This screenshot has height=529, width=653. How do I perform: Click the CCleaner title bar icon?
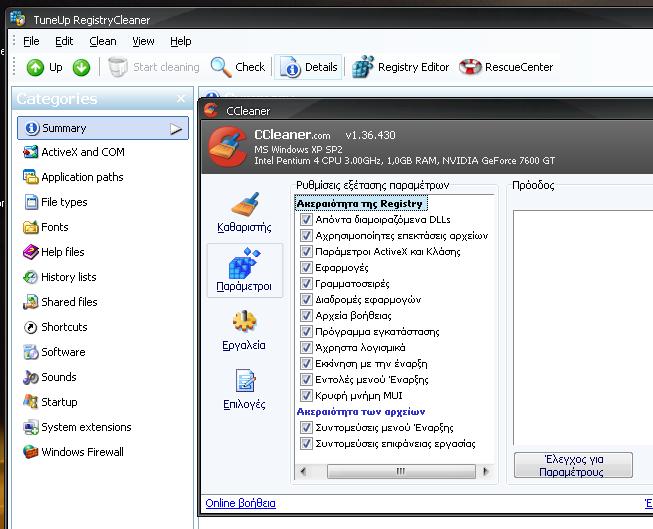click(x=211, y=110)
